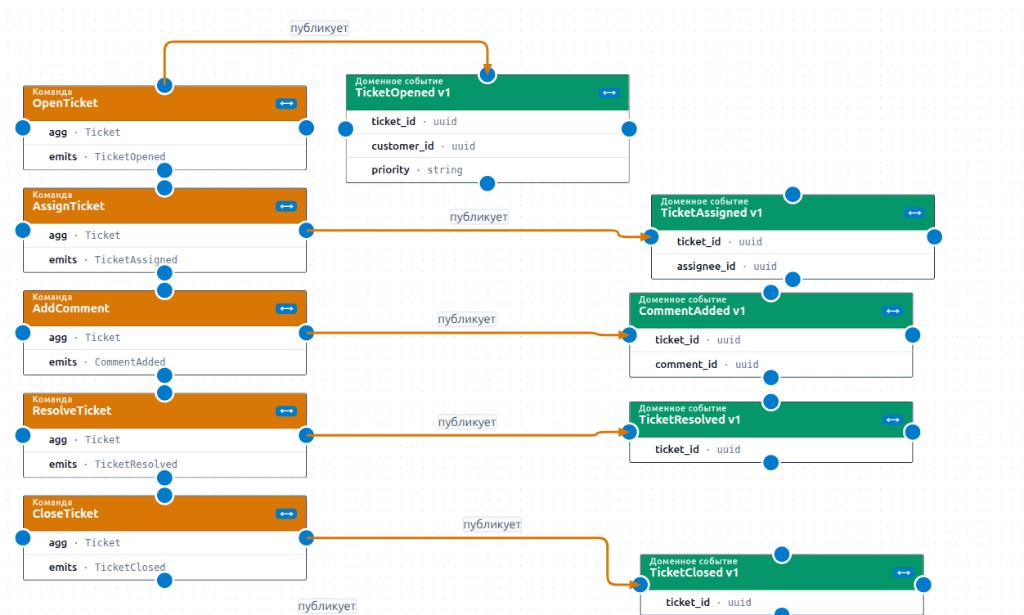
Task: Click 'emits · TicketResolved' row in ResolveTicket
Action: (165, 464)
